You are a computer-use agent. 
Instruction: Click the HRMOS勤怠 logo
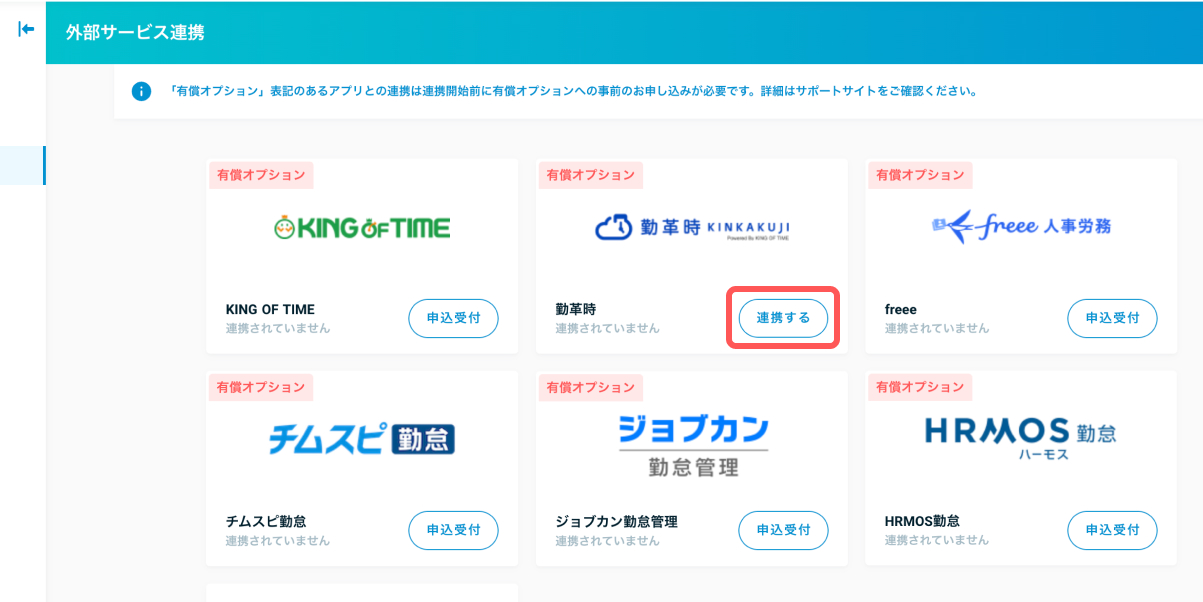pyautogui.click(x=1021, y=438)
